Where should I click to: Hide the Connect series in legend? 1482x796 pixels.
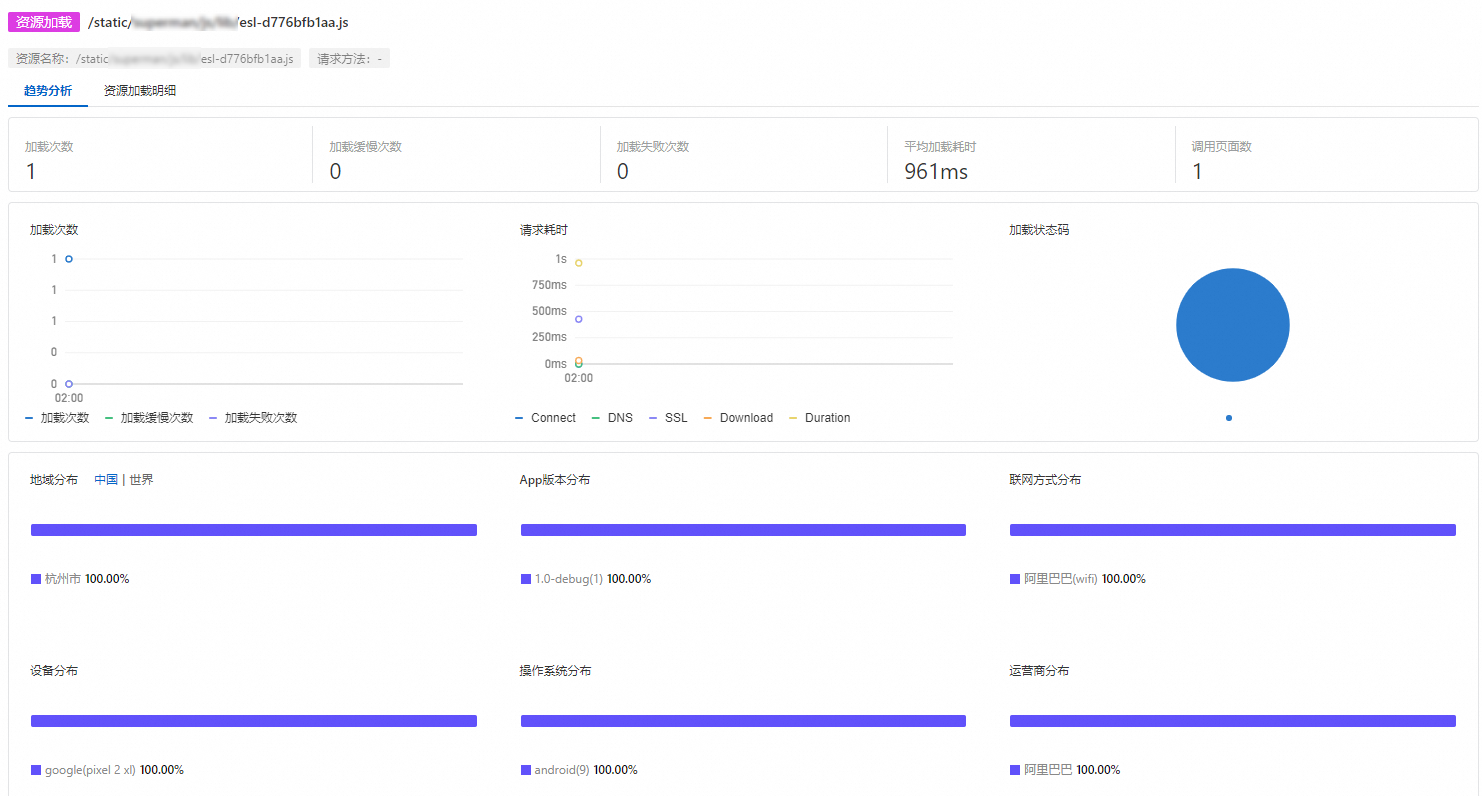click(545, 418)
